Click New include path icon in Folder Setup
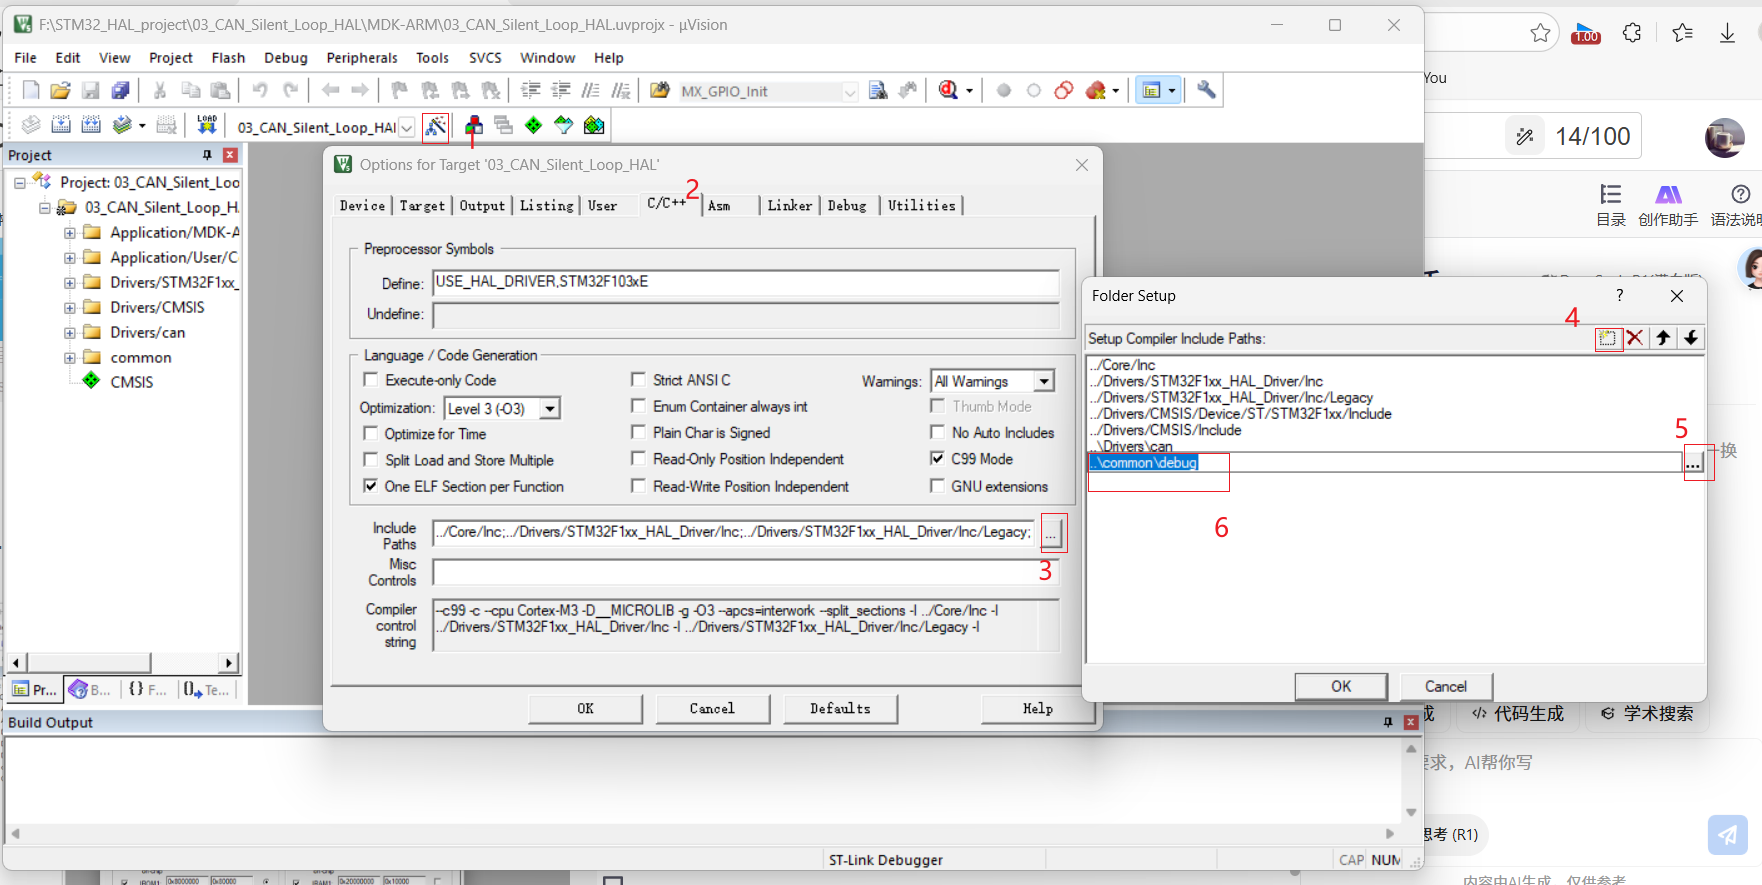1762x885 pixels. 1607,338
